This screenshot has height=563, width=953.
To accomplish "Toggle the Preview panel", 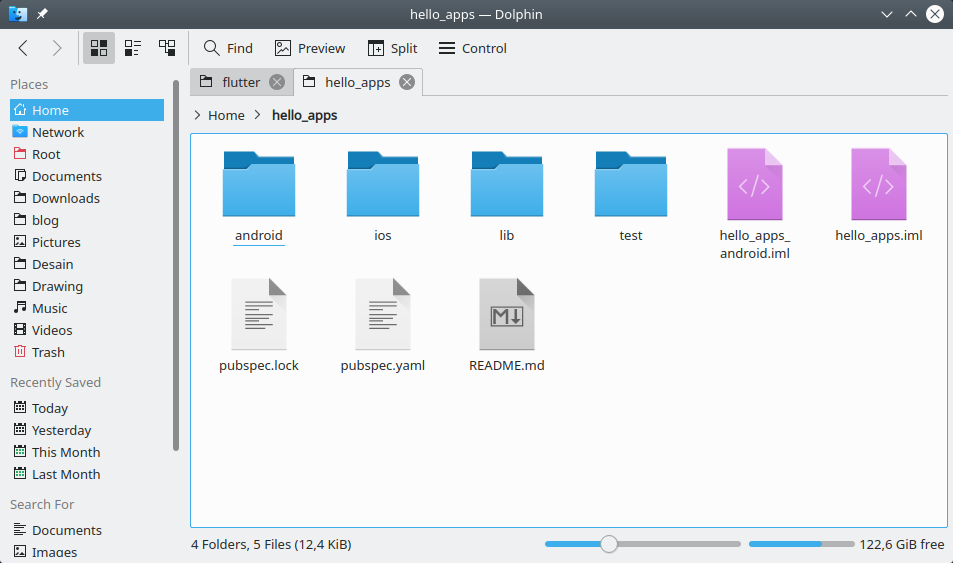I will click(310, 48).
